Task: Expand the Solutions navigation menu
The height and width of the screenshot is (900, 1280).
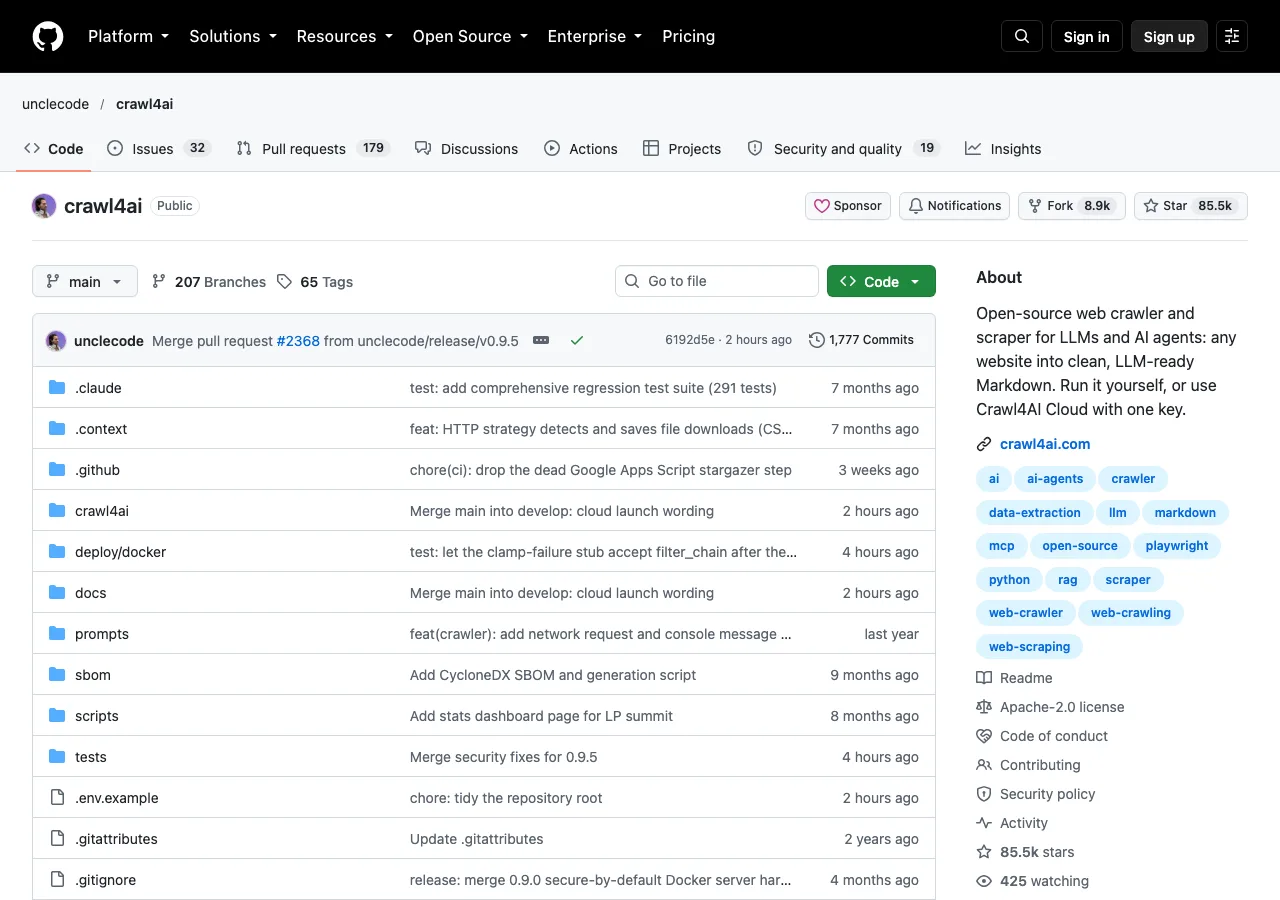Action: pos(233,36)
